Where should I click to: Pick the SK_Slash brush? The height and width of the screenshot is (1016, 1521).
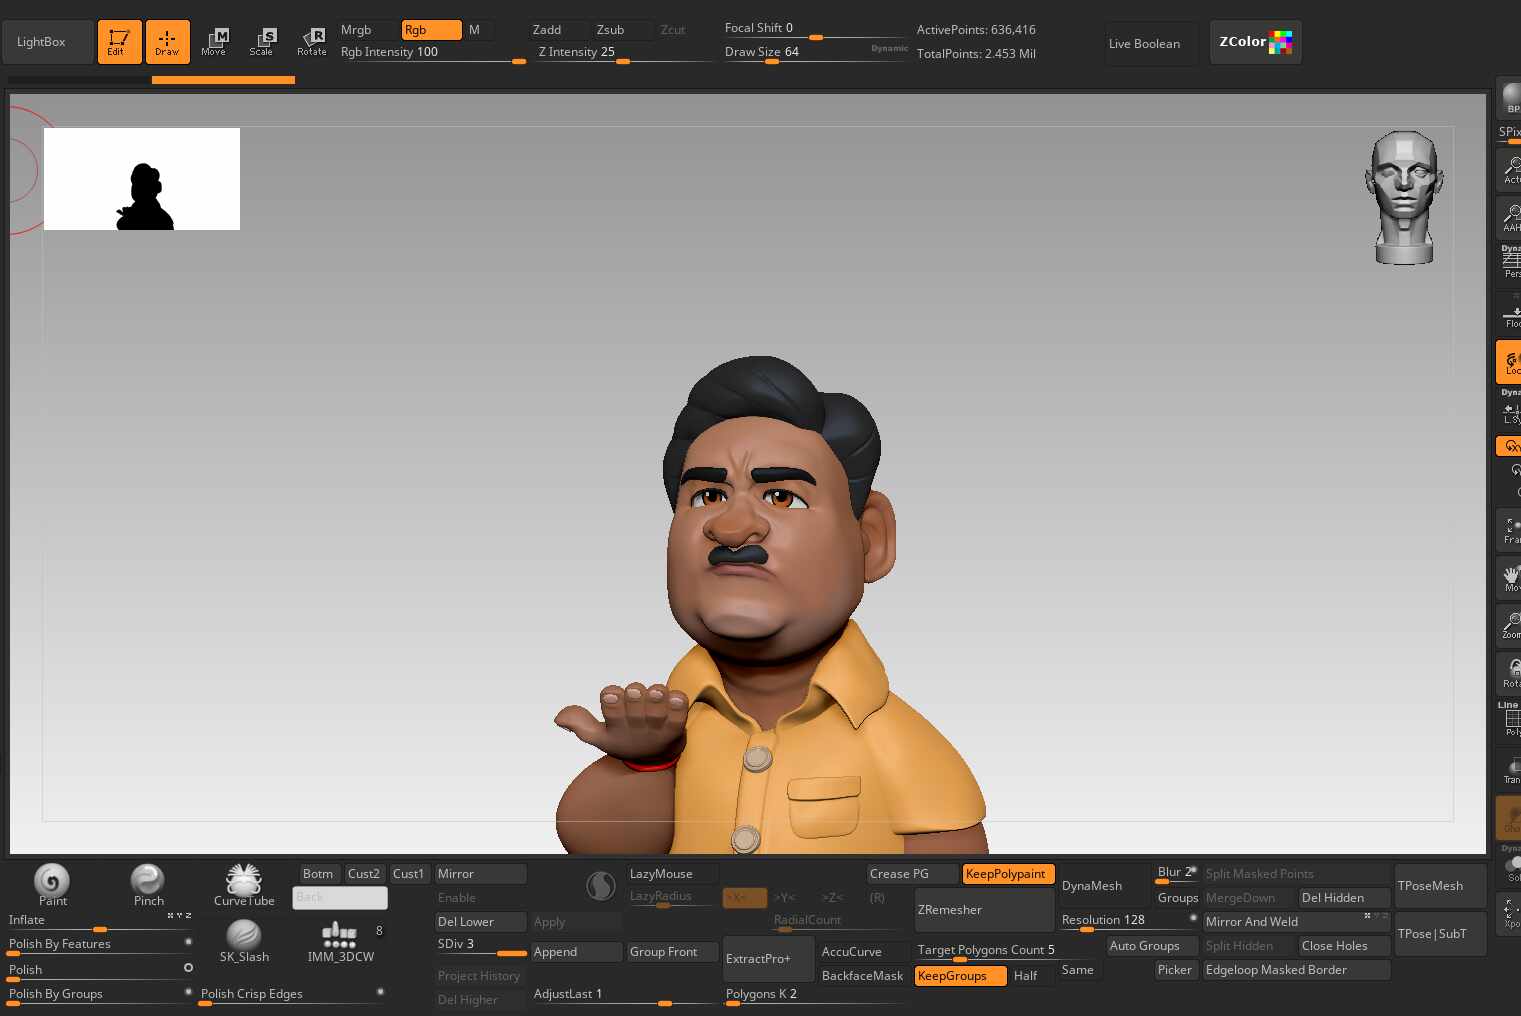(244, 936)
